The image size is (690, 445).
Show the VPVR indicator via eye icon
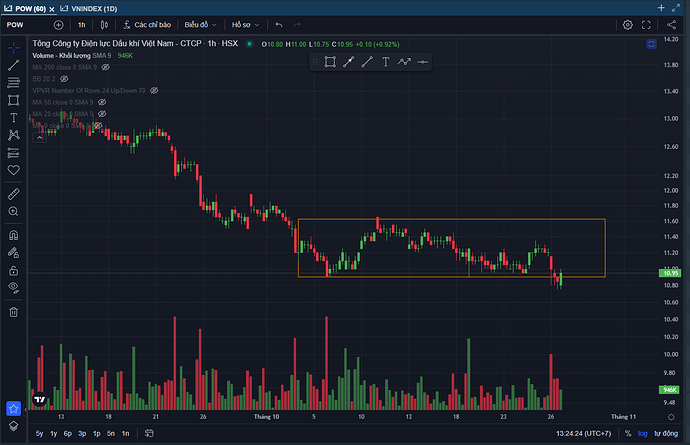(155, 90)
